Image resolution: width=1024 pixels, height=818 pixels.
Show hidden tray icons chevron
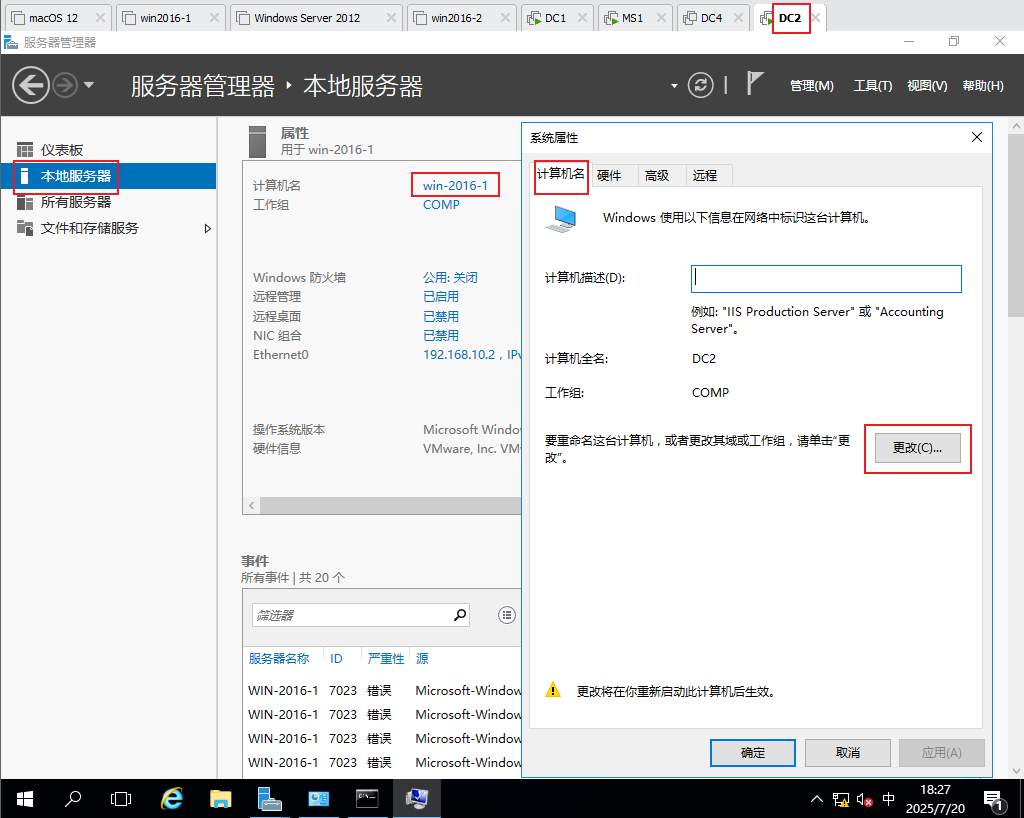coord(816,798)
